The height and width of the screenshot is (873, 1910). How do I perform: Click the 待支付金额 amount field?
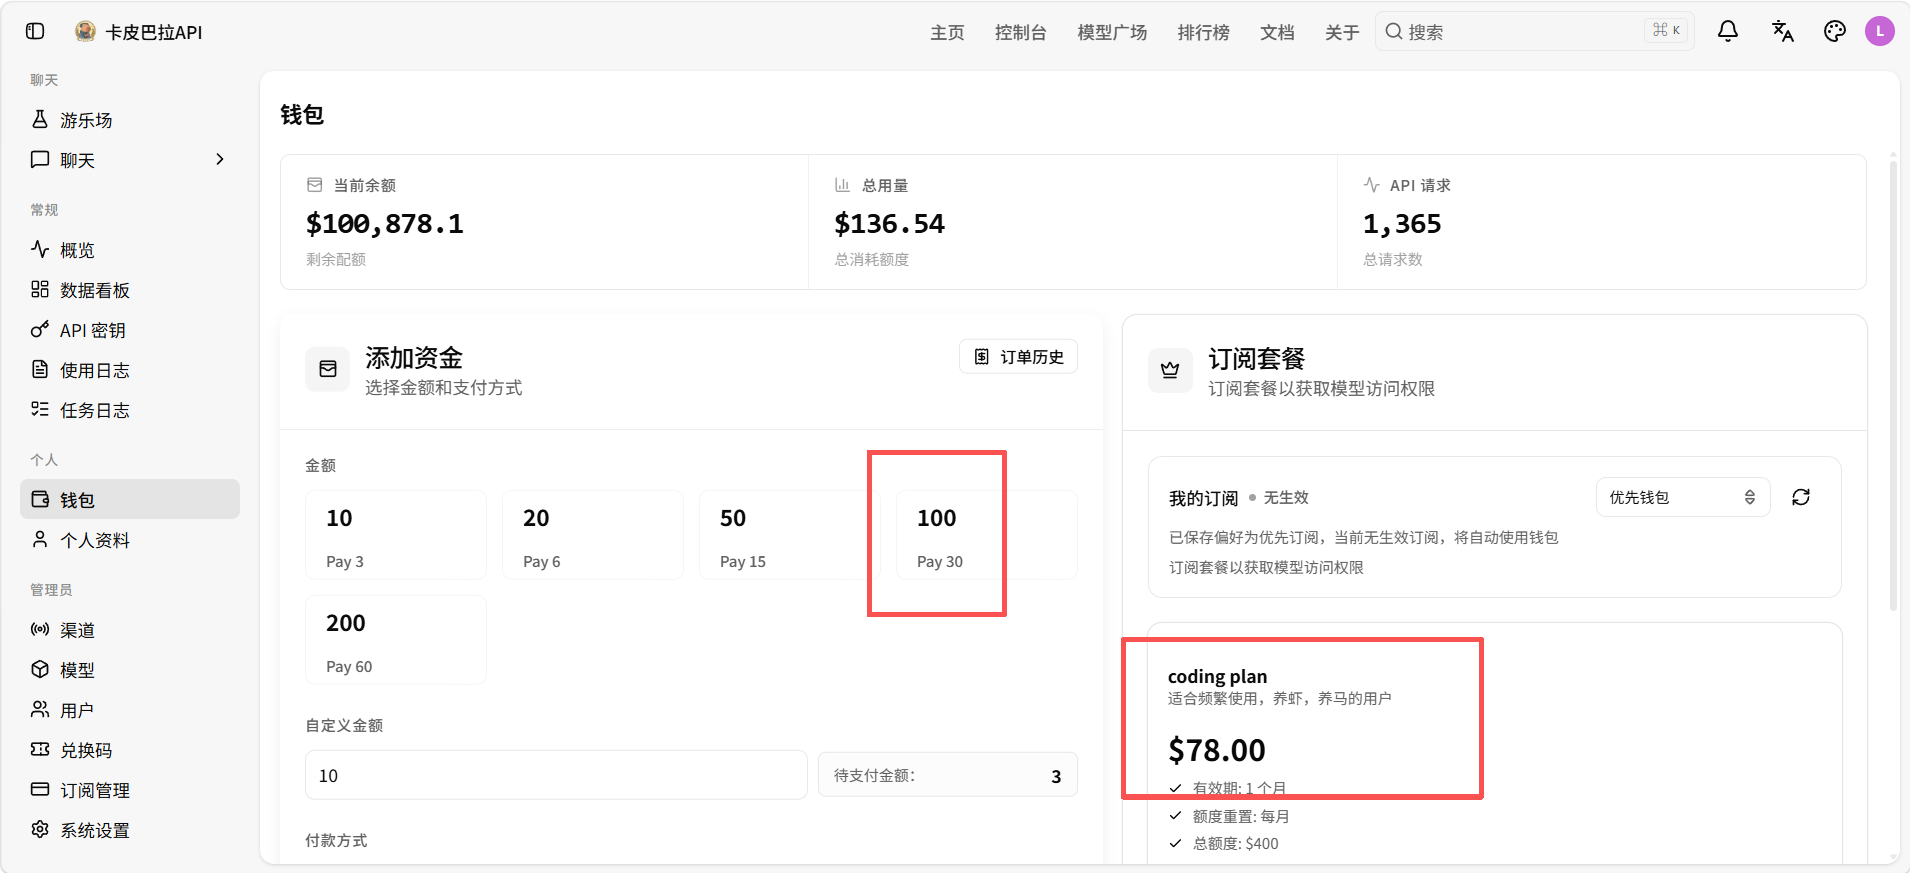(948, 775)
